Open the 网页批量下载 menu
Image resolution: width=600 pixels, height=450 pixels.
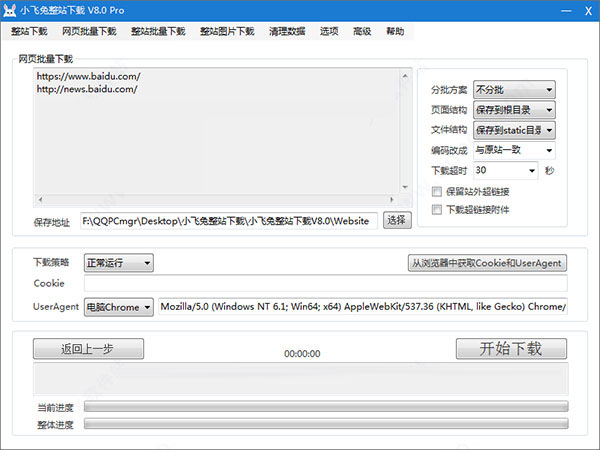point(89,31)
